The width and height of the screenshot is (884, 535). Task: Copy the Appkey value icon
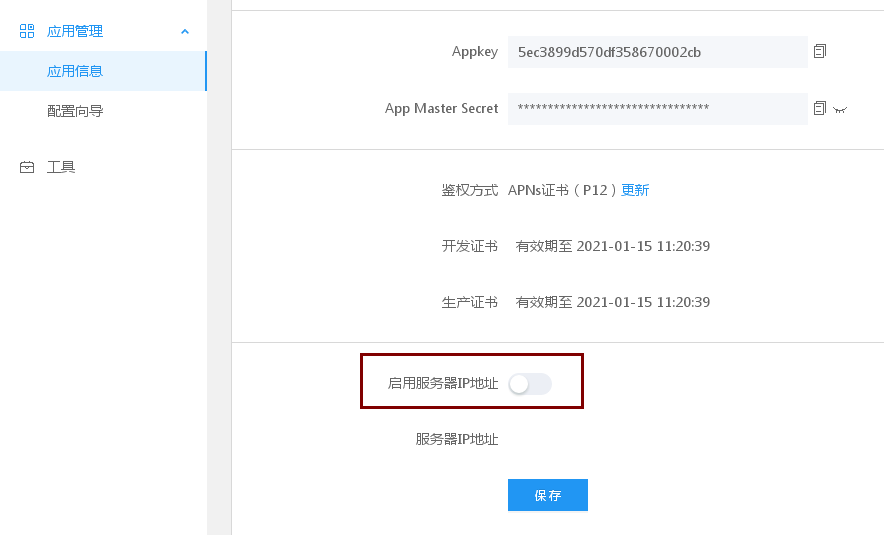(x=820, y=51)
